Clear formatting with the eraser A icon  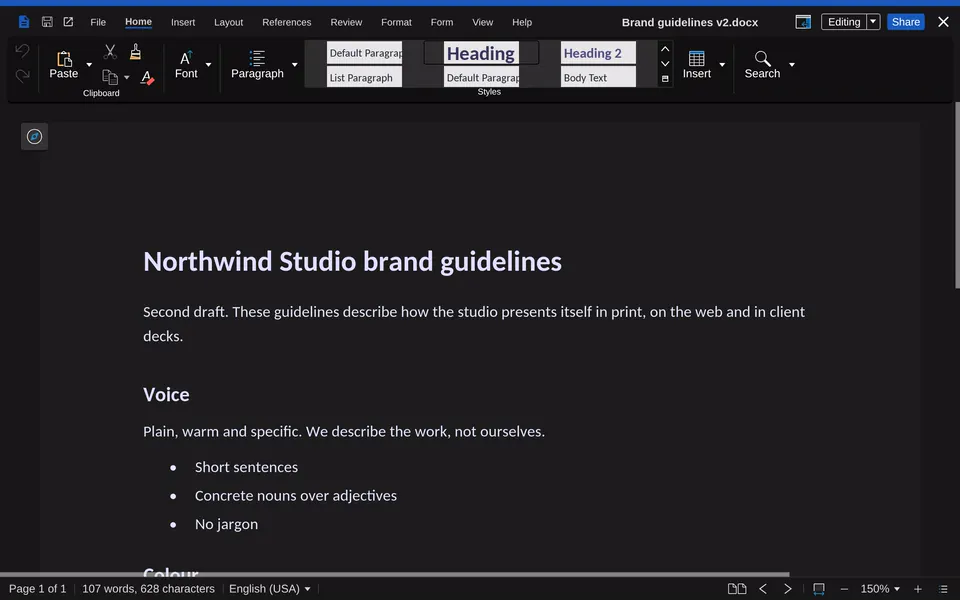click(147, 78)
